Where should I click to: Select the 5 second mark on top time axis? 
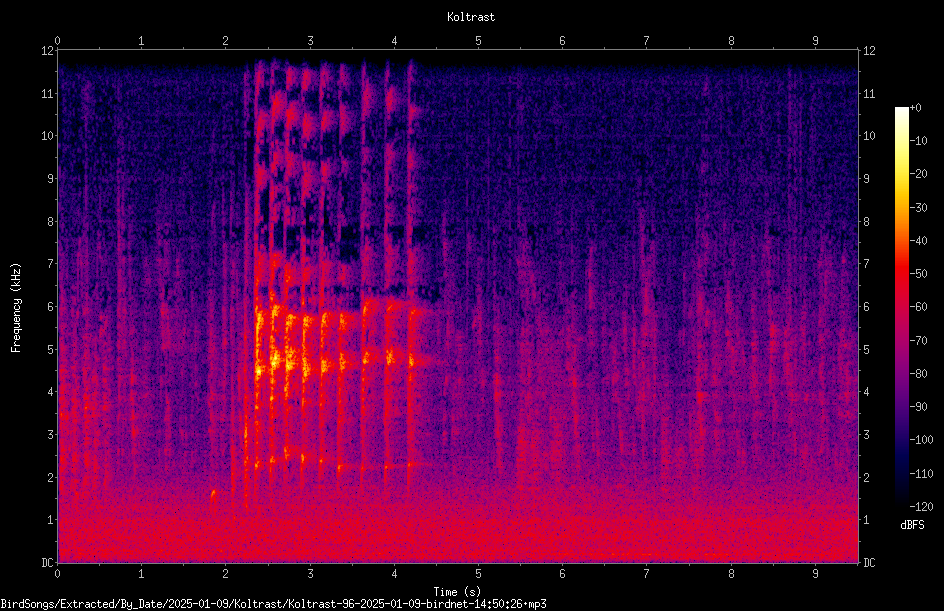[x=479, y=41]
